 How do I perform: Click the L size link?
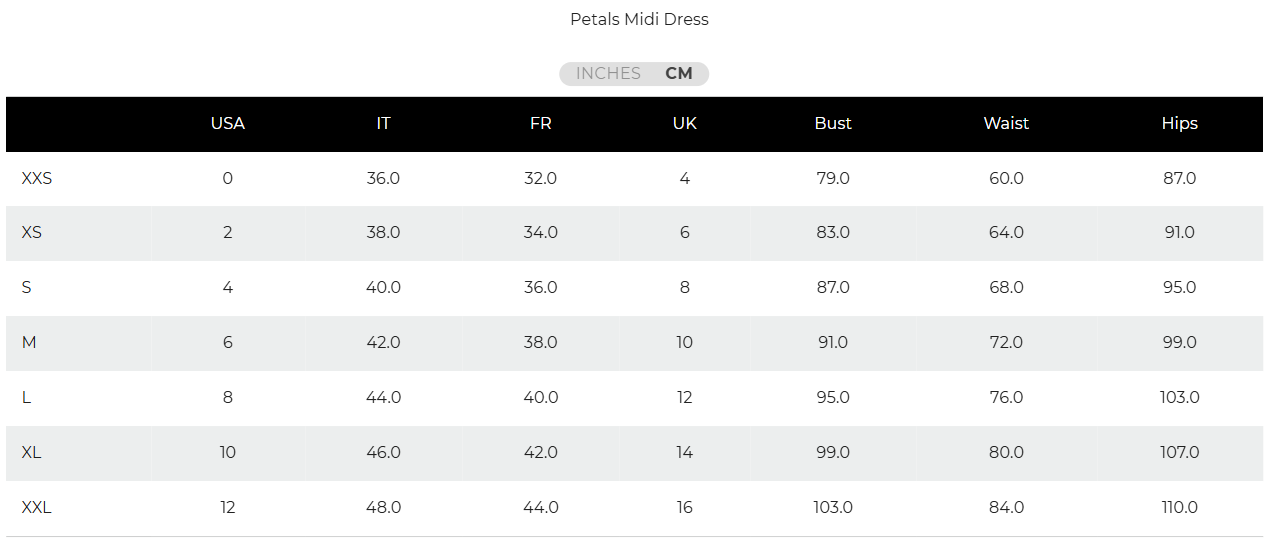click(27, 398)
